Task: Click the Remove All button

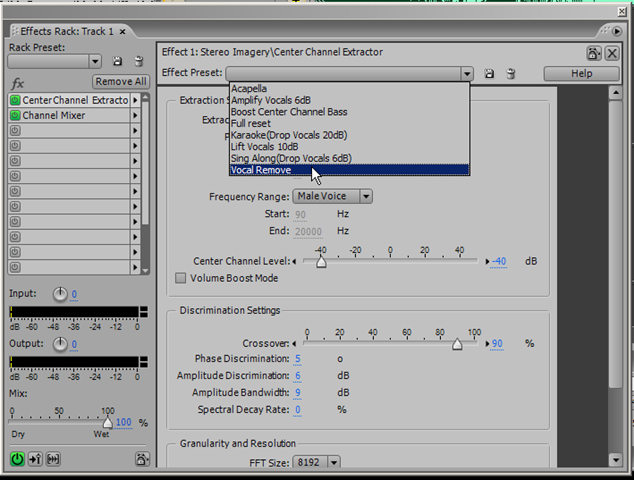Action: (x=121, y=82)
